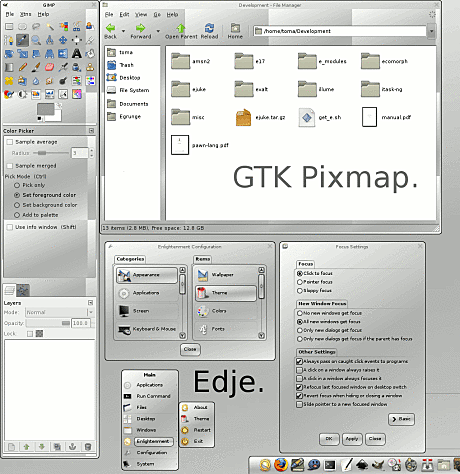Viewport: 460px width, 474px height.
Task: Open Forward button history dropdown arrow
Action: tap(158, 31)
